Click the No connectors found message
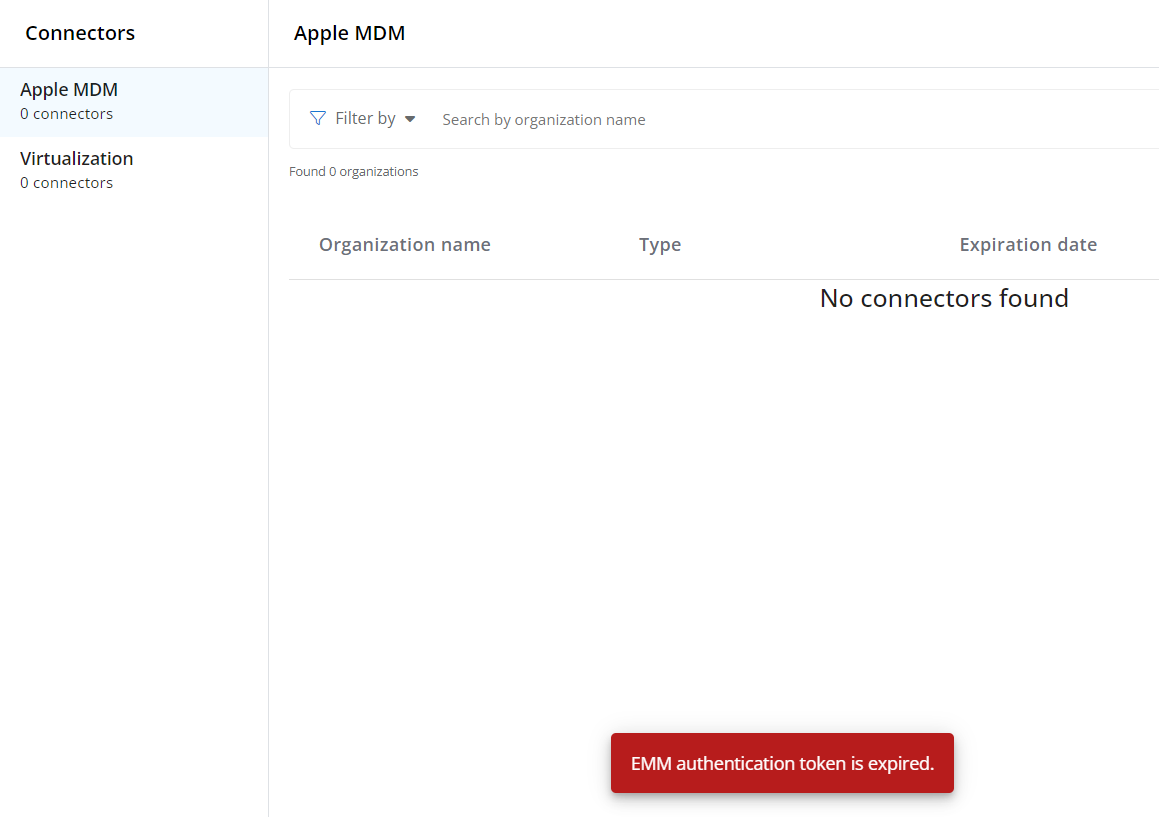 [x=944, y=298]
